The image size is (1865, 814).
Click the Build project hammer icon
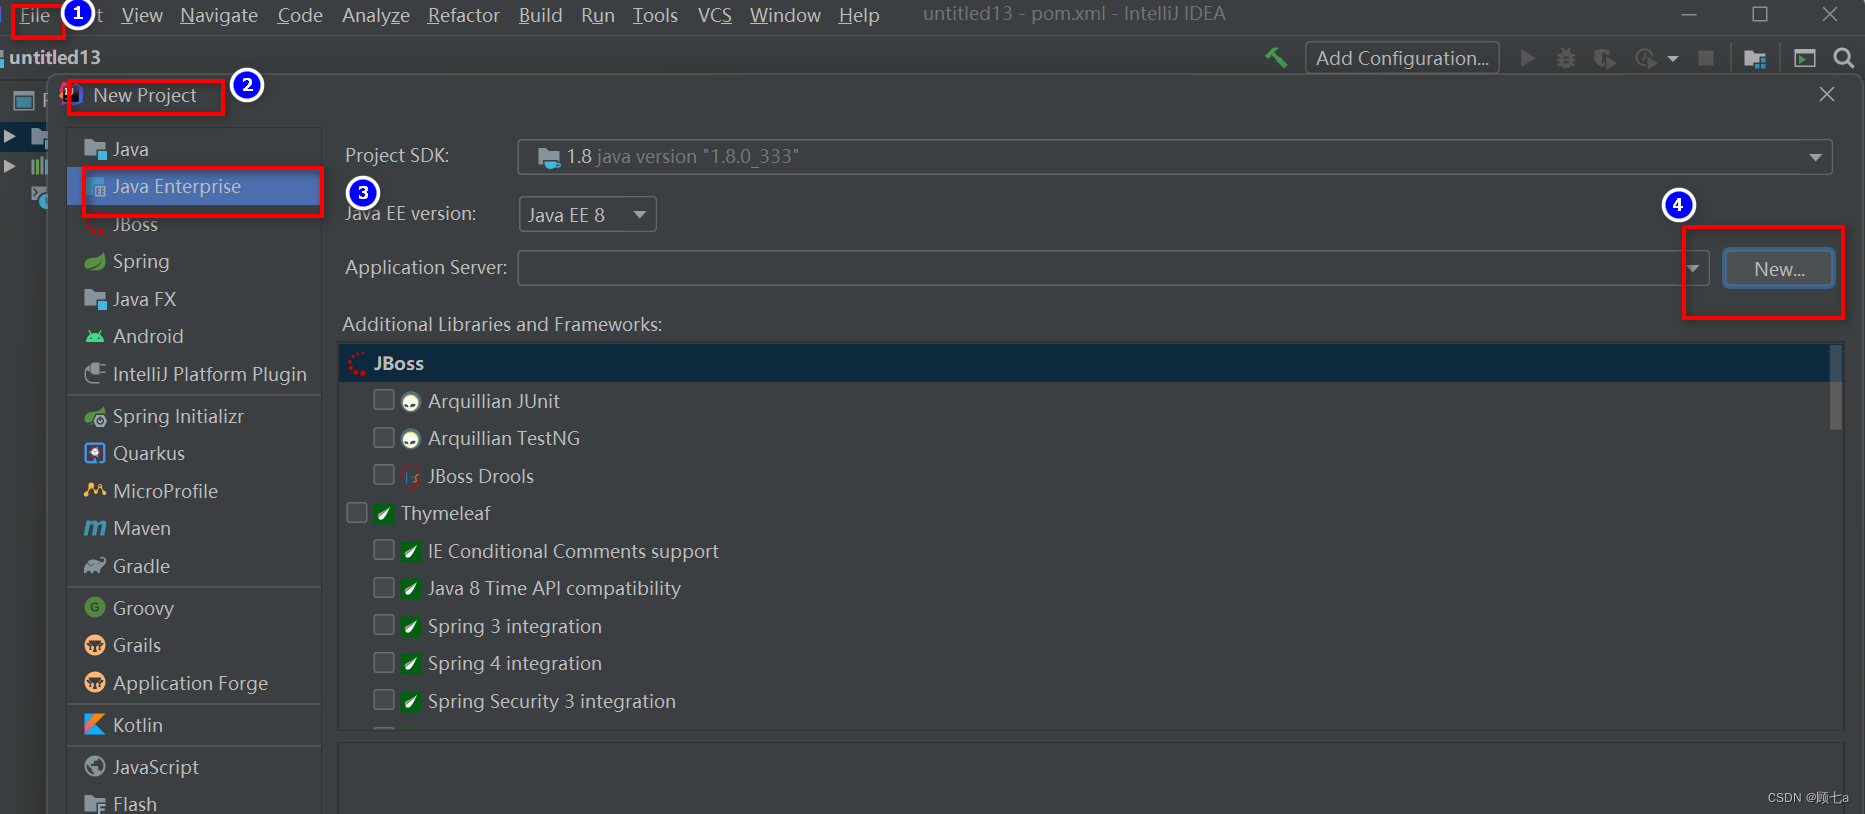point(1276,58)
